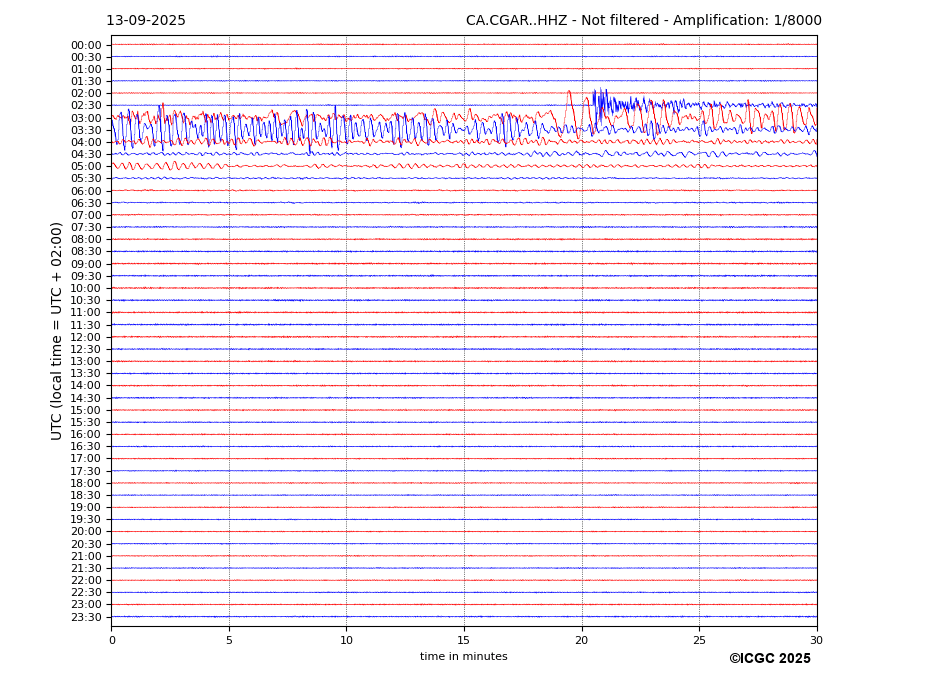Click the 03:00 time row label
This screenshot has width=927, height=696.
tap(86, 118)
